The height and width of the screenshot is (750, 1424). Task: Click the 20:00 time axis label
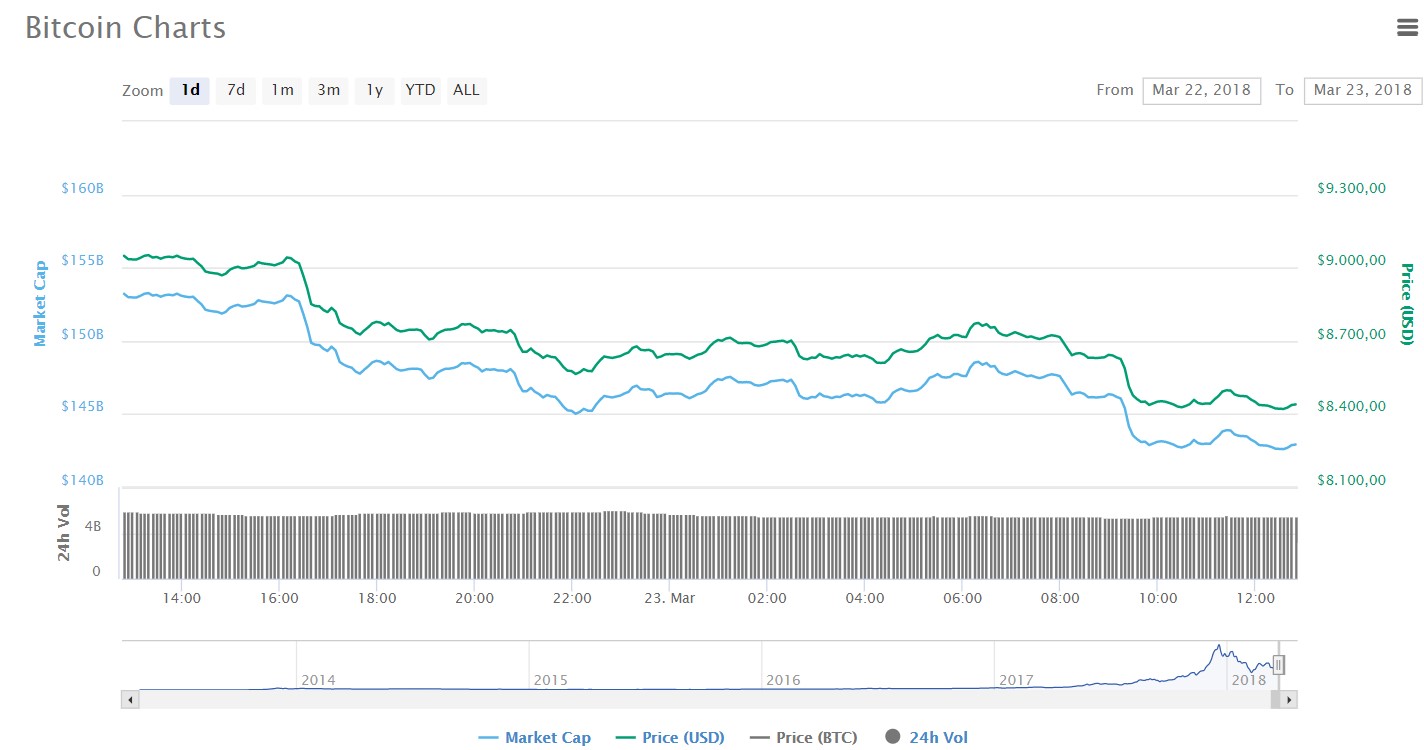(474, 598)
